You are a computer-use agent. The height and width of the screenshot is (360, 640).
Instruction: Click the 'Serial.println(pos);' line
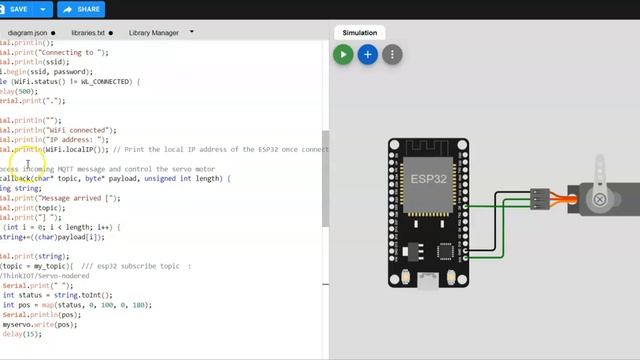(42, 315)
